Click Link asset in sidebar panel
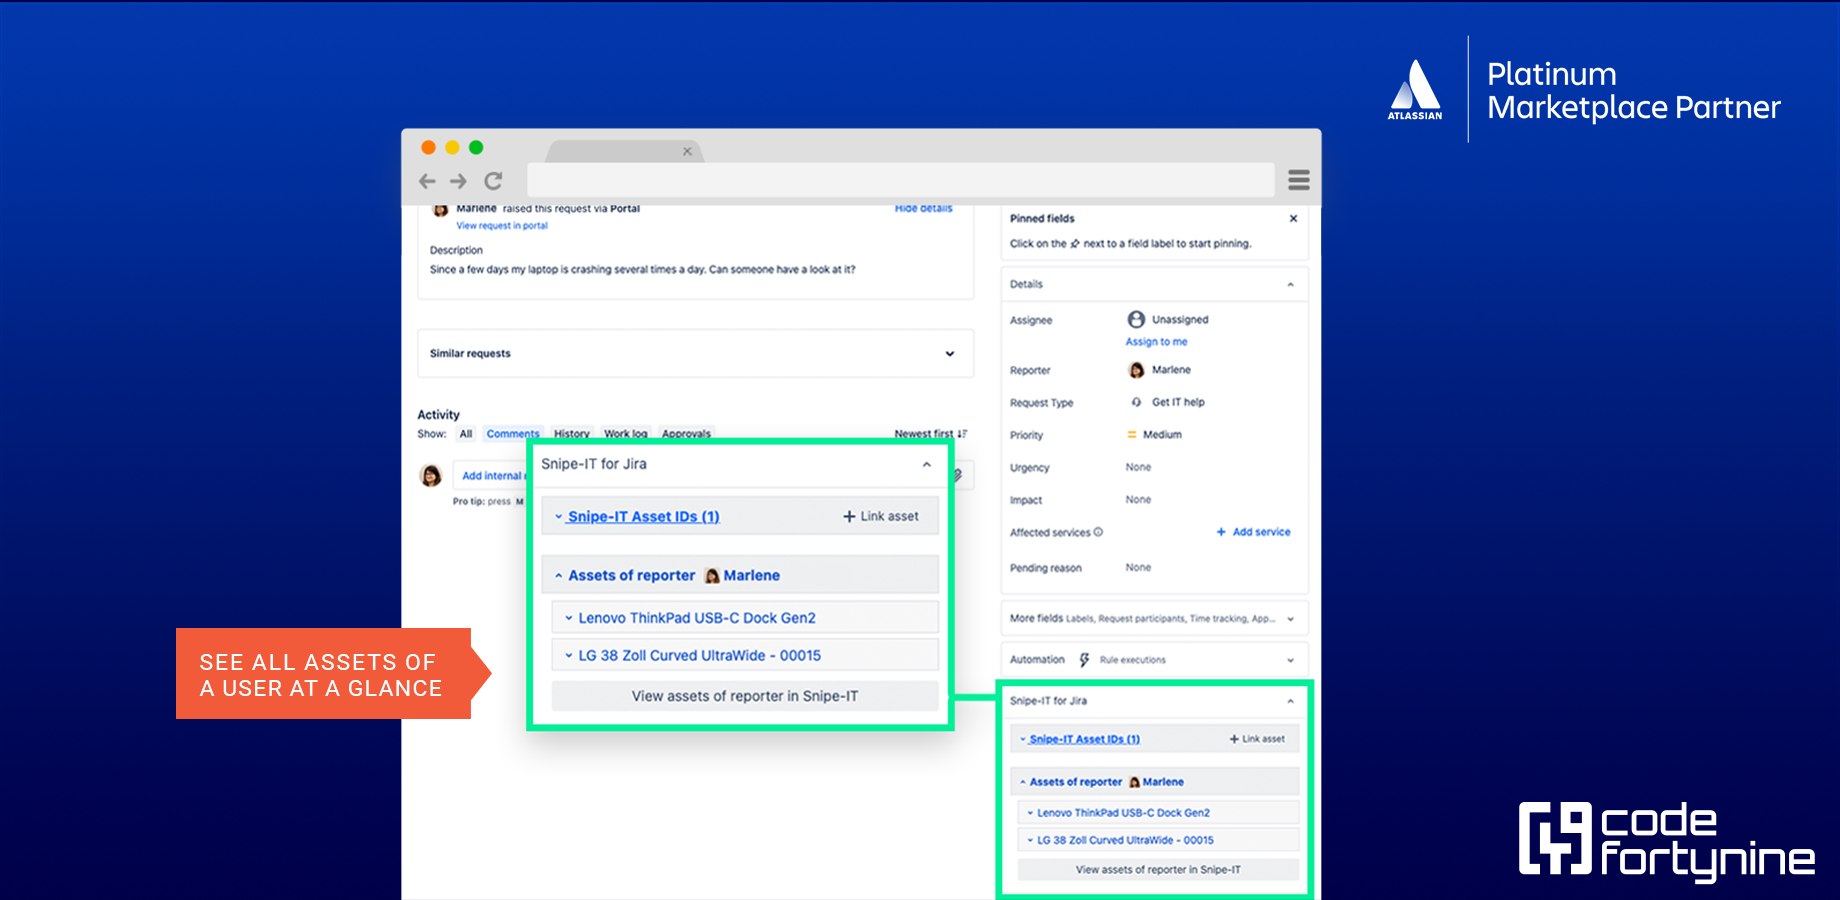Screen dimensions: 1840x900 [x=1257, y=739]
